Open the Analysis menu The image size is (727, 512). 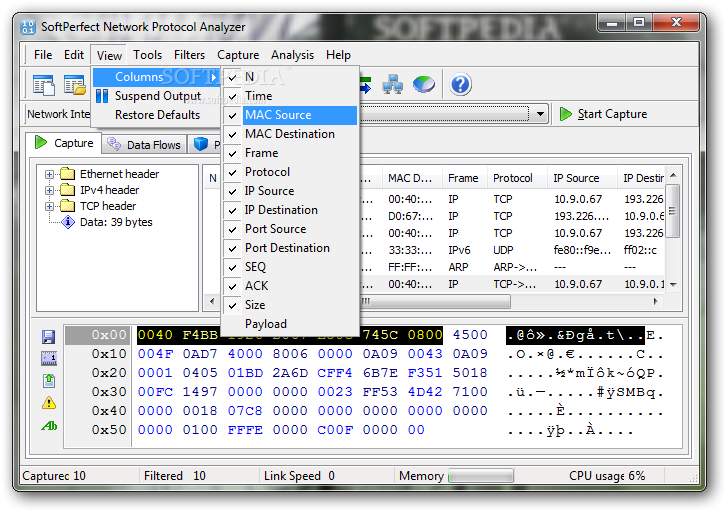coord(292,55)
